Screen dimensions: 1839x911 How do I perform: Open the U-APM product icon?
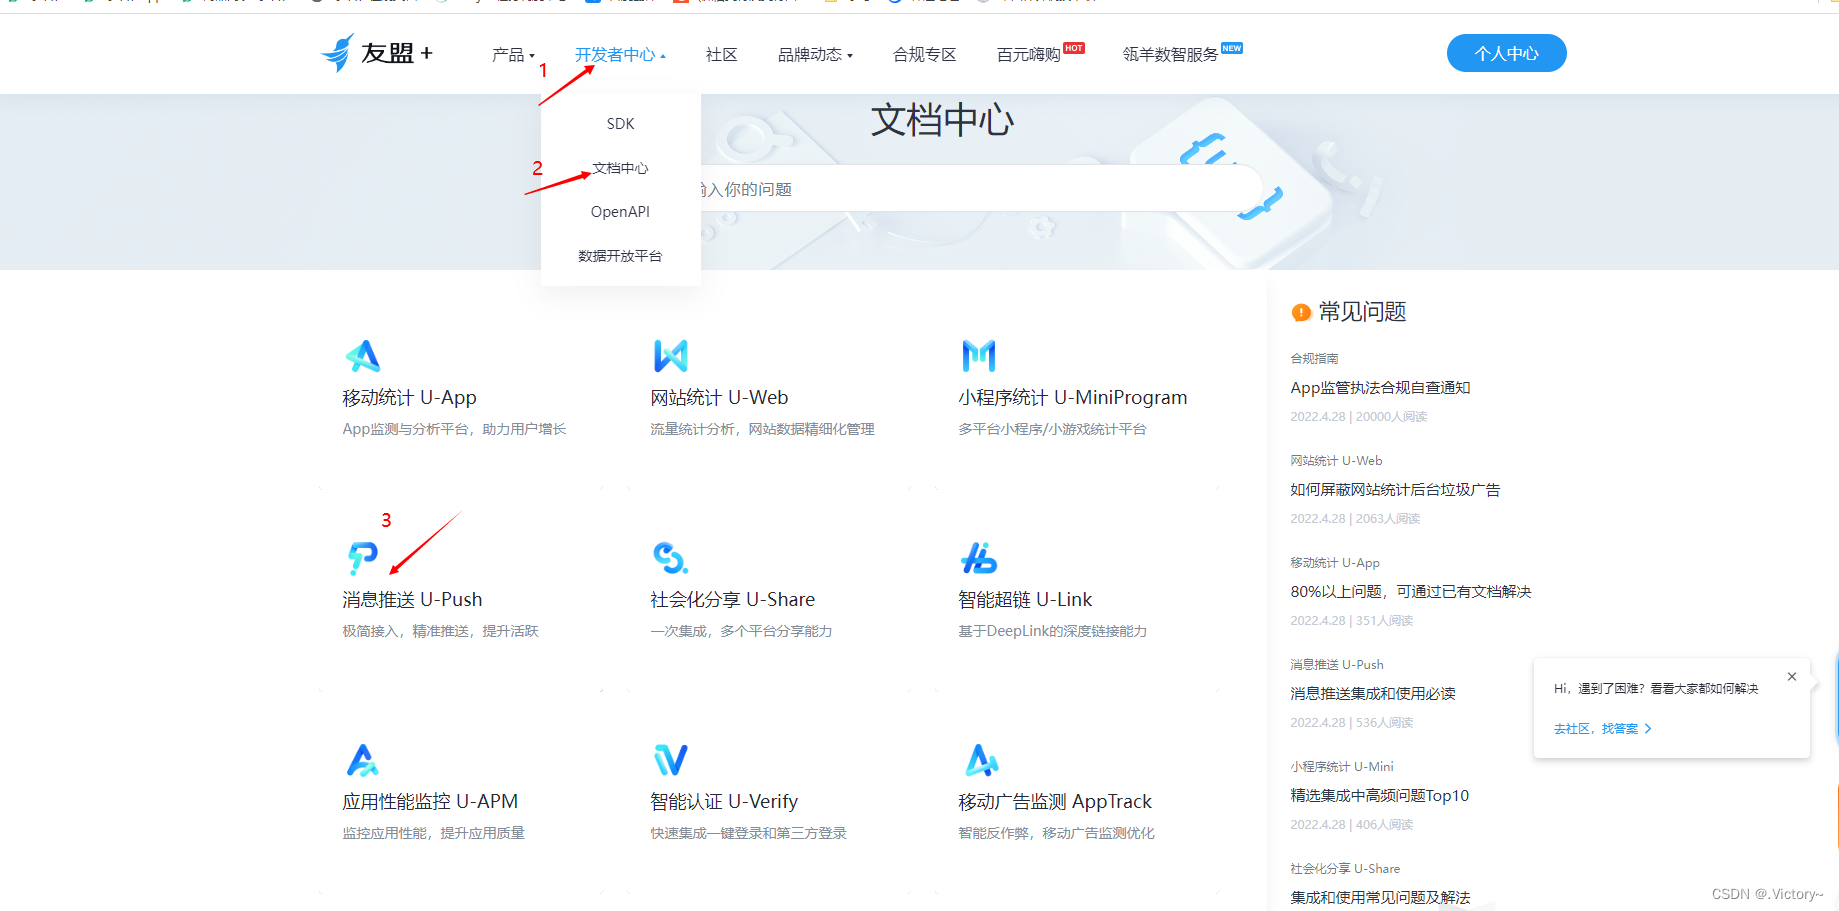click(x=362, y=760)
